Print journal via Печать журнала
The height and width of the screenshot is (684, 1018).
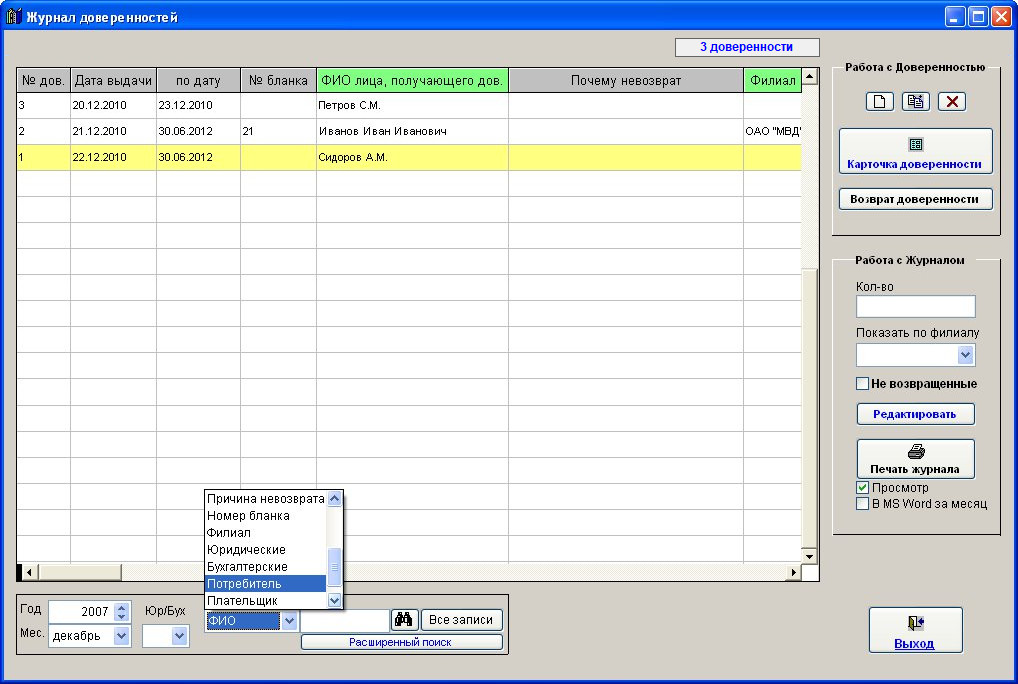coord(915,459)
